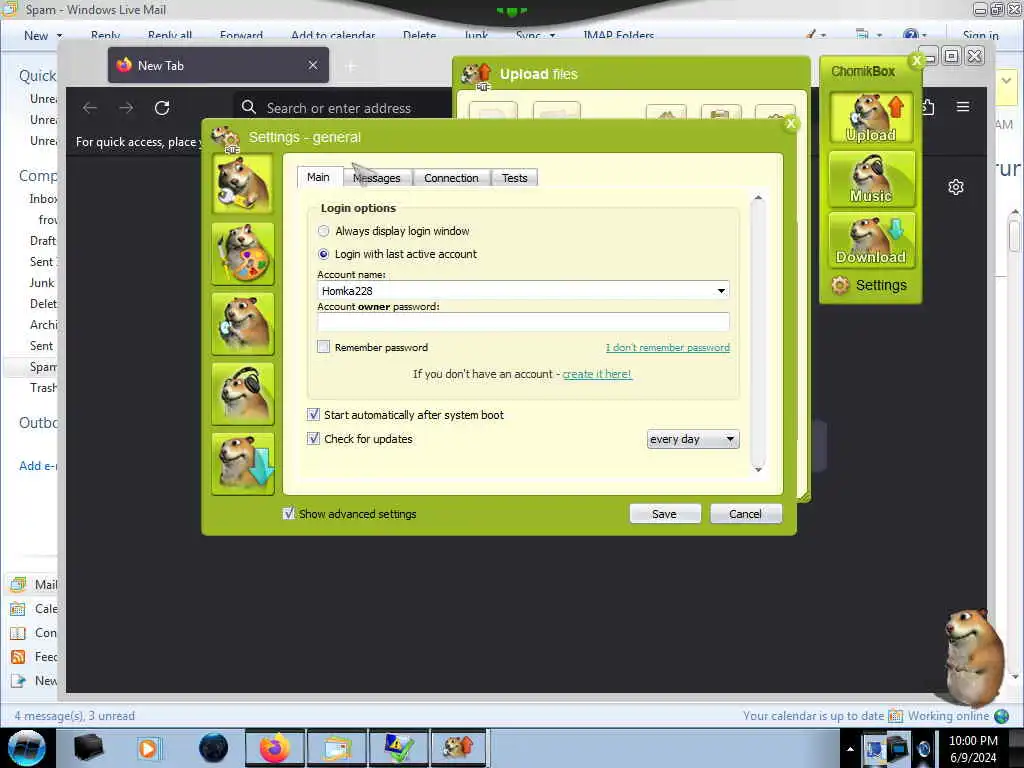Toggle Check for updates checkbox
The image size is (1024, 768).
point(313,439)
